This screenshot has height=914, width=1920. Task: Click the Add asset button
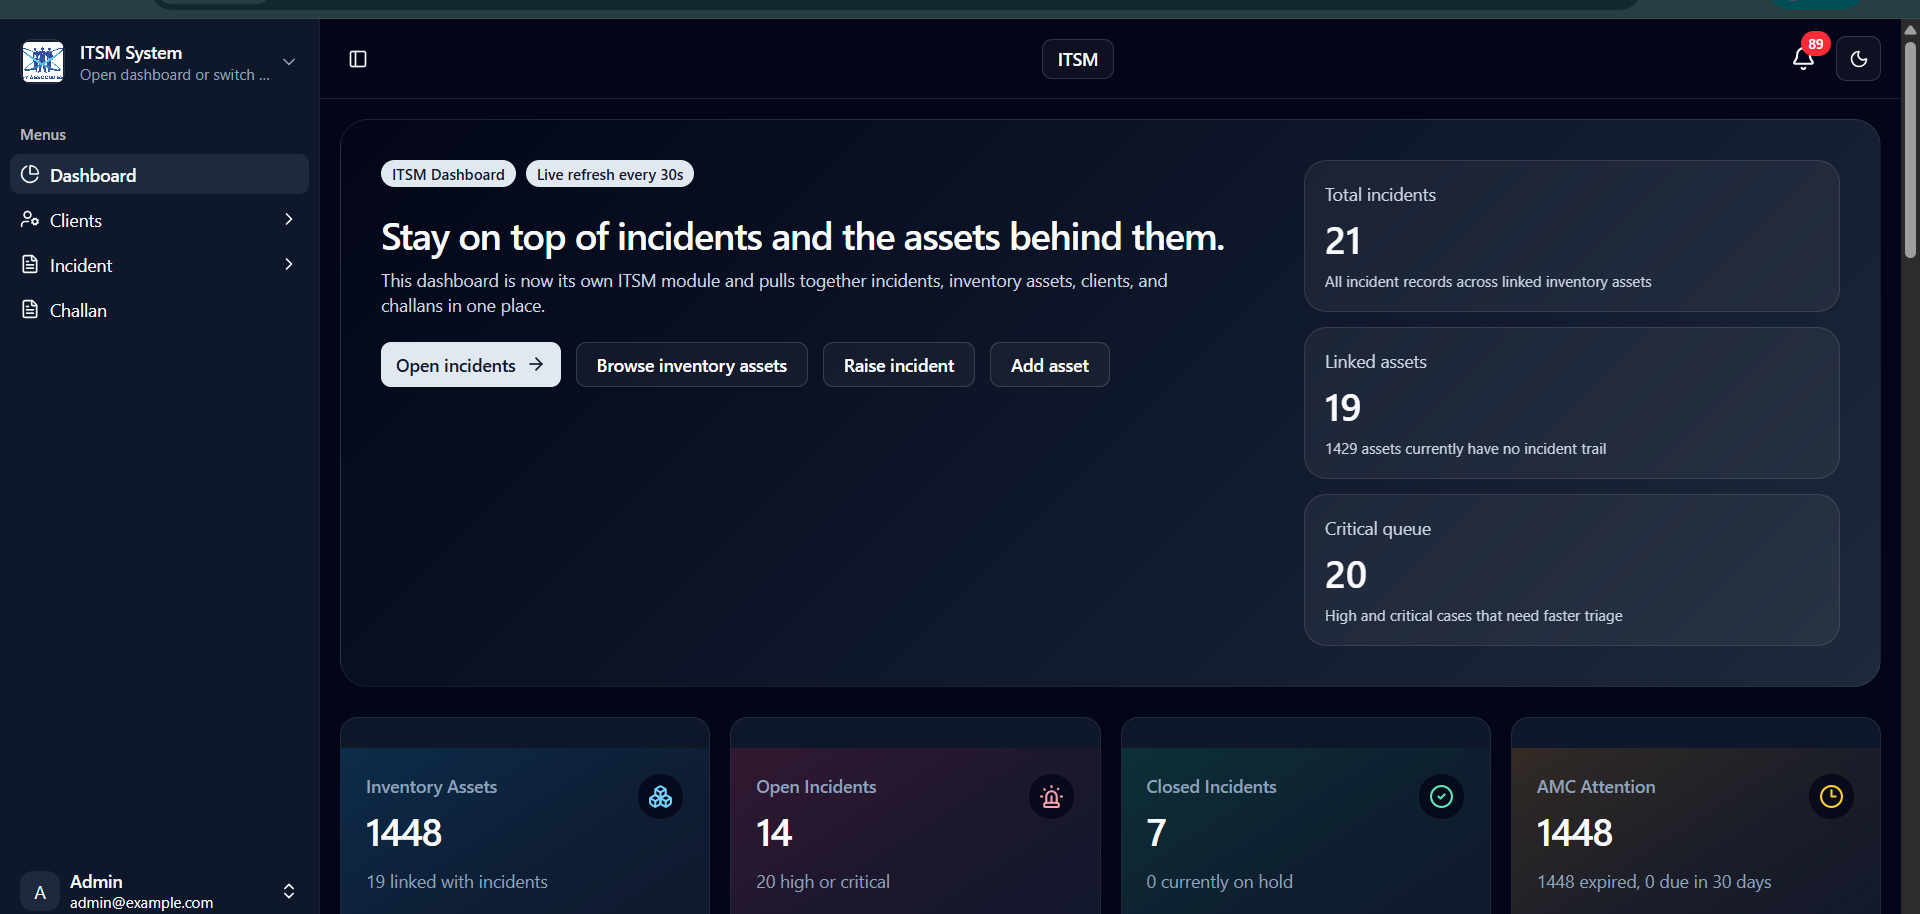tap(1049, 365)
